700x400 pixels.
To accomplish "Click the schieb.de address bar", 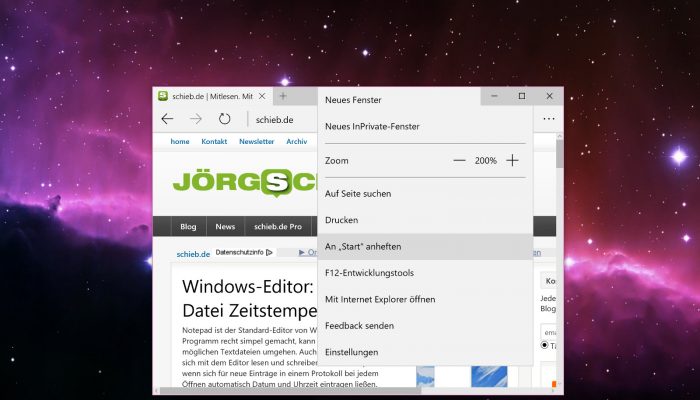I will pyautogui.click(x=284, y=120).
